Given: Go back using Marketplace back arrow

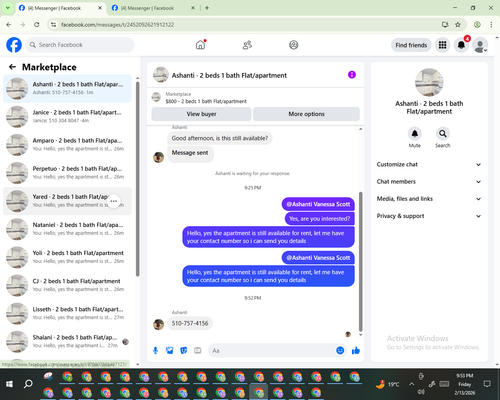Looking at the screenshot, I should click(x=12, y=67).
